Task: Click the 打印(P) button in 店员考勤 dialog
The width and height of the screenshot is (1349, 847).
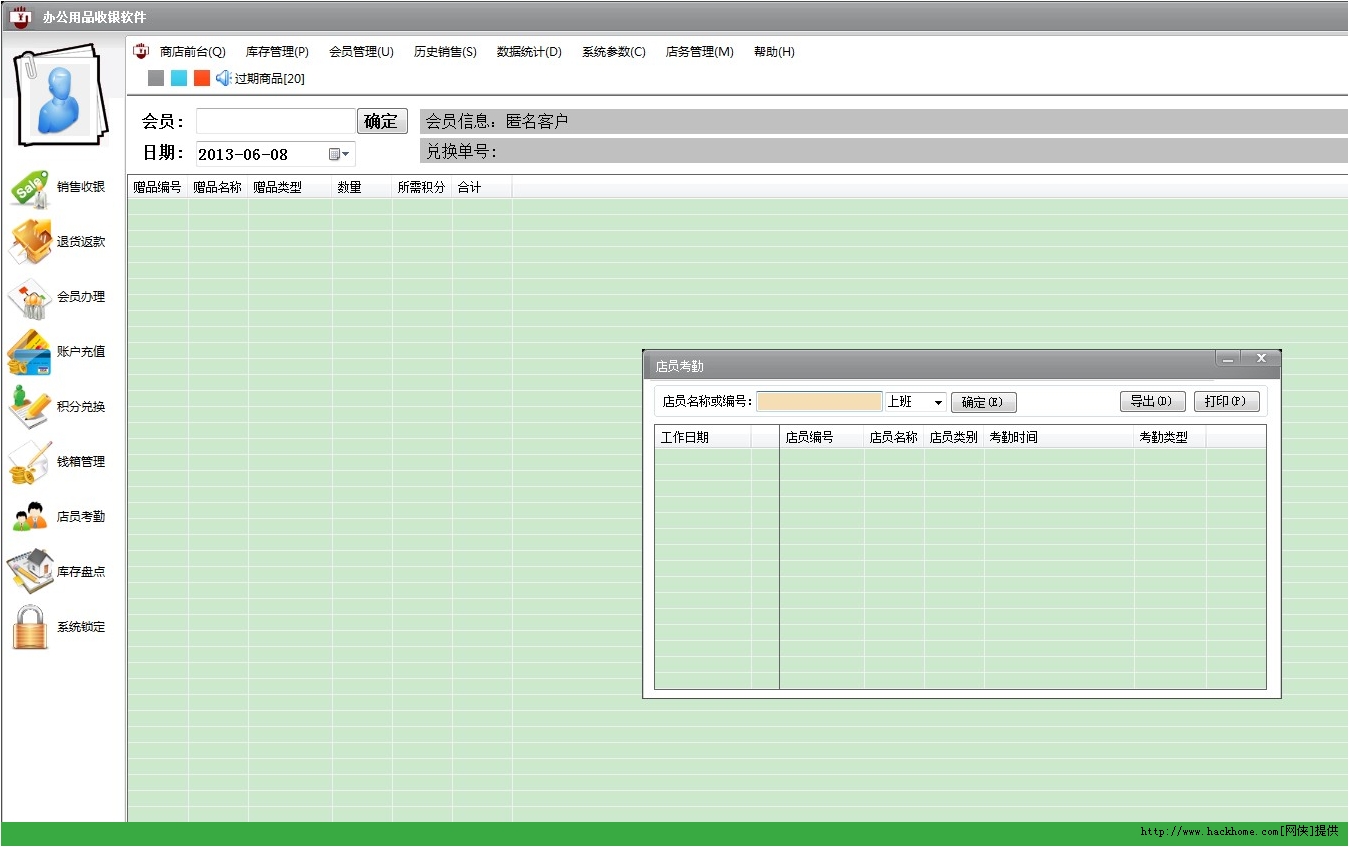Action: (1226, 401)
